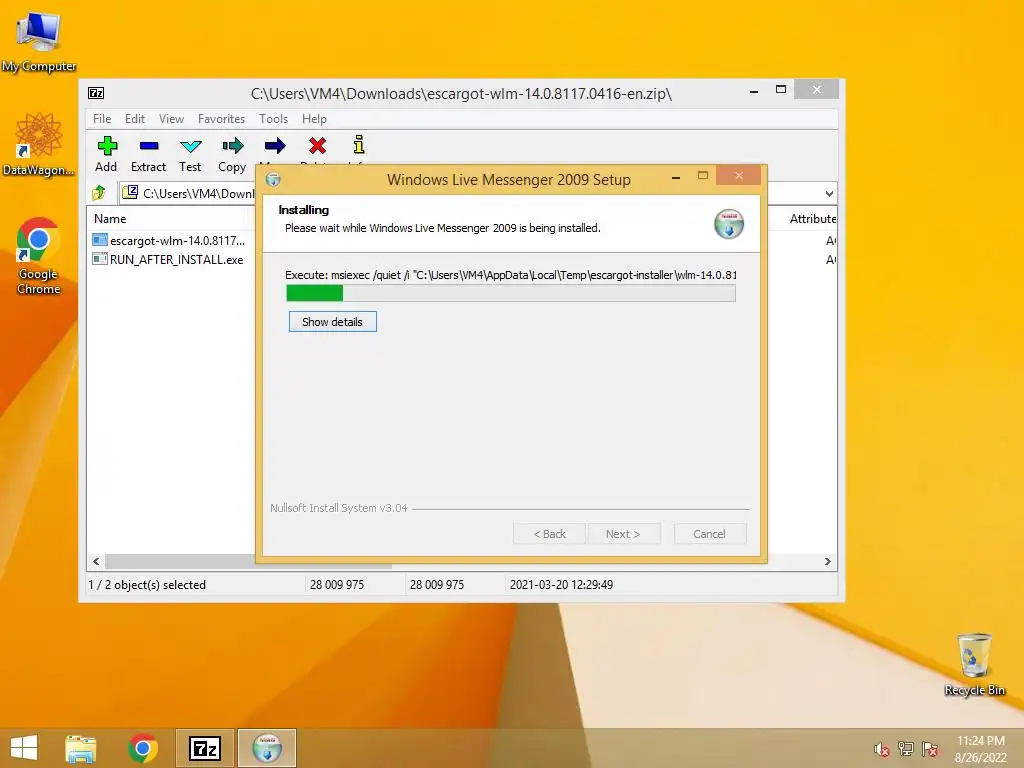
Task: Click the muted volume tray icon
Action: (x=881, y=749)
